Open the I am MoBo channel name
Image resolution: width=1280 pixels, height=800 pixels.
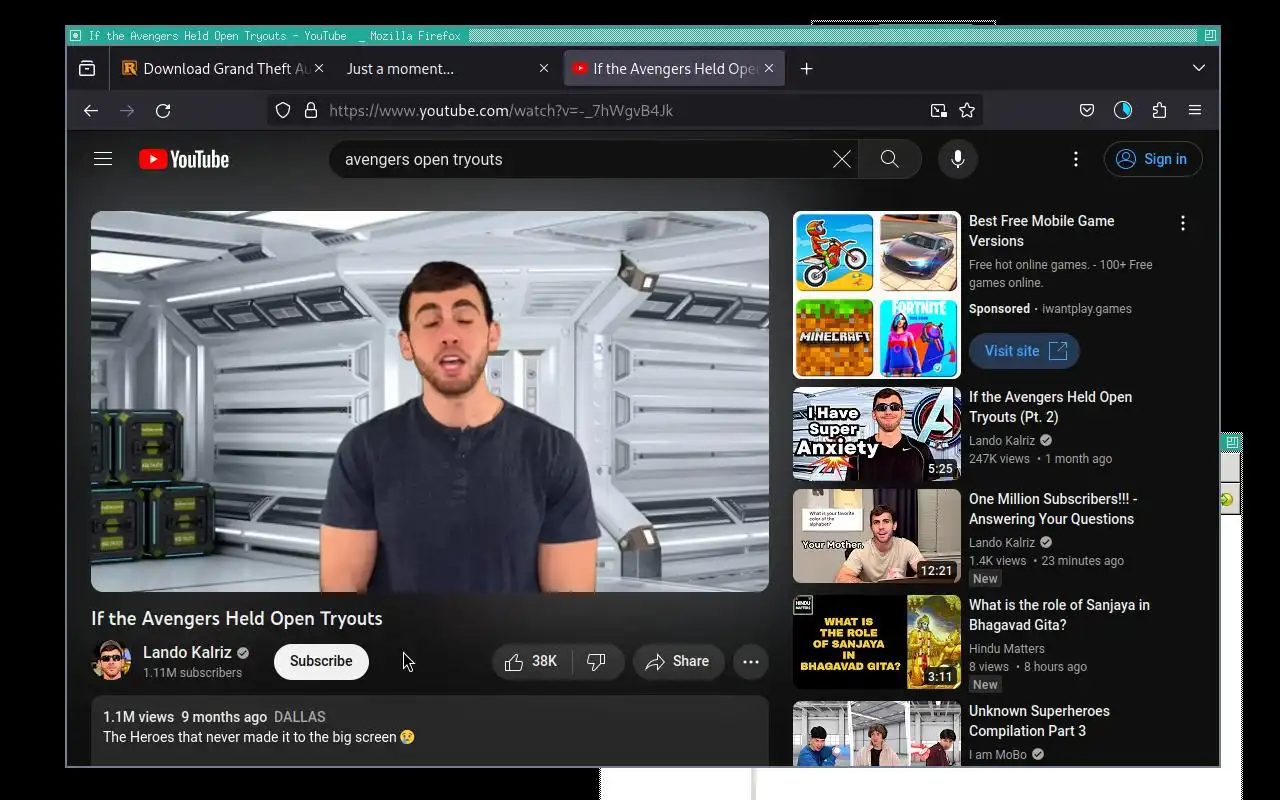(x=998, y=755)
